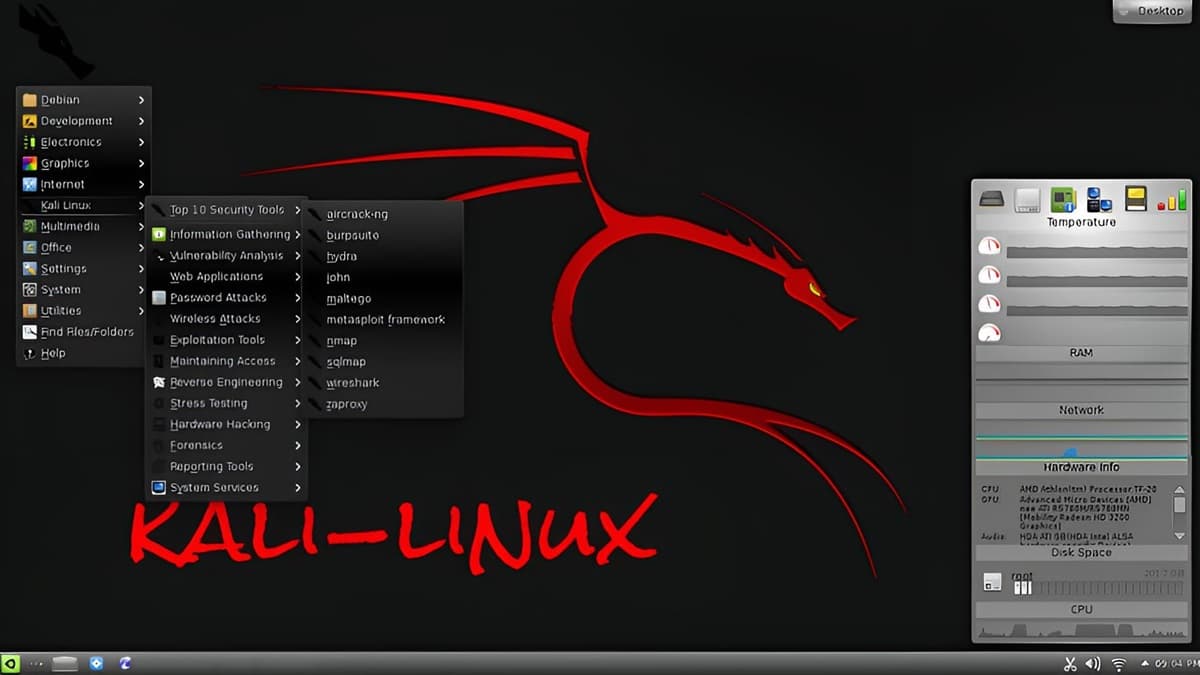Image resolution: width=1200 pixels, height=675 pixels.
Task: Click the Information Gathering category icon
Action: pyautogui.click(x=158, y=234)
